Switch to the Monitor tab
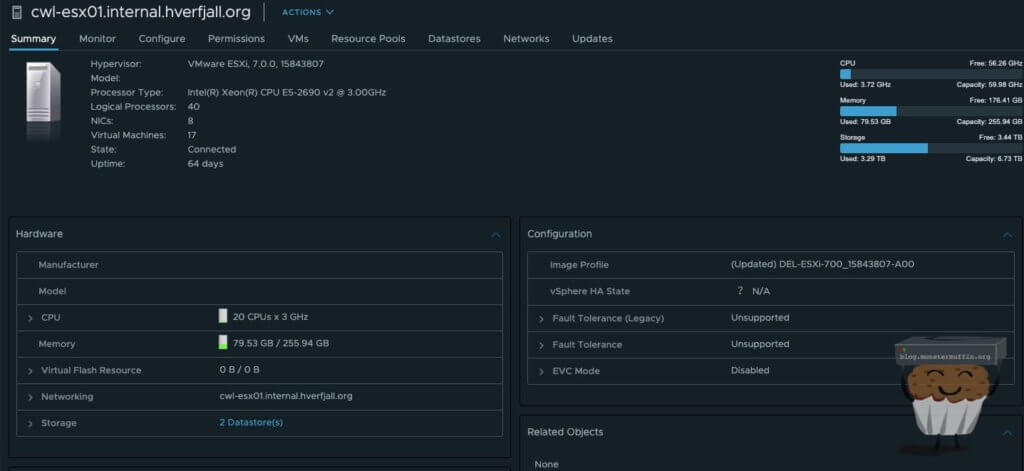The width and height of the screenshot is (1024, 471). tap(98, 39)
